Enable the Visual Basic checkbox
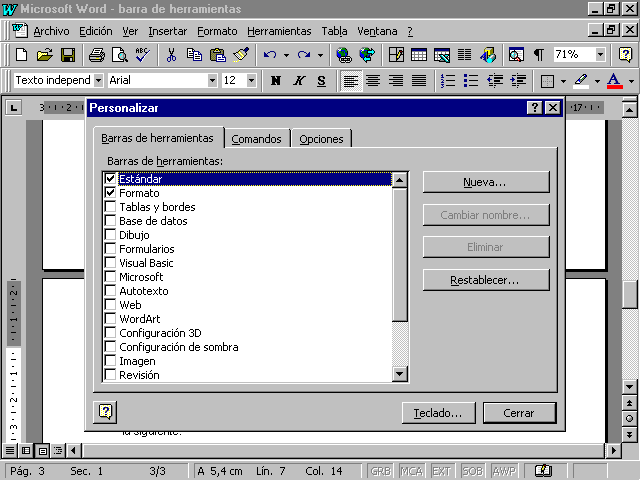Screen dimensions: 640x480 tap(110, 262)
